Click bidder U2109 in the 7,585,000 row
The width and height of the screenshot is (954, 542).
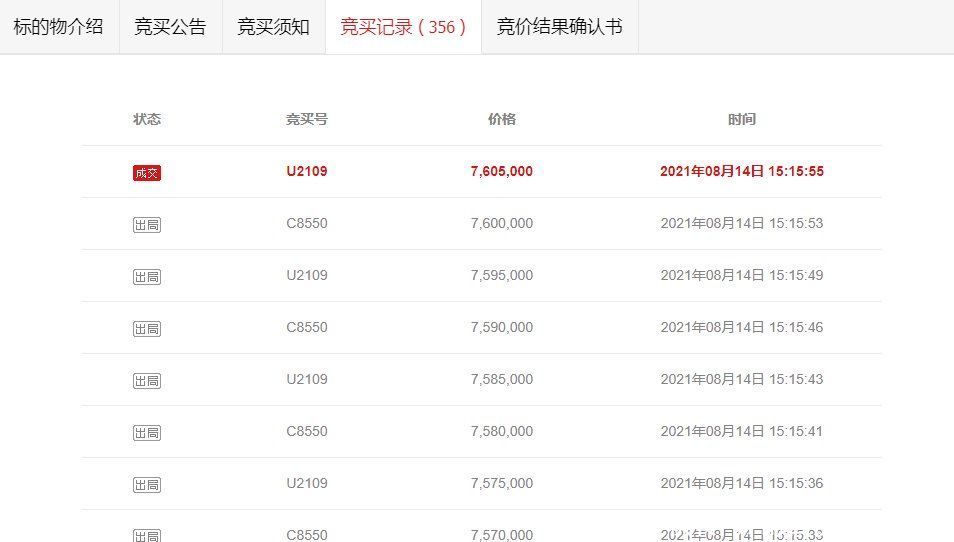(307, 379)
